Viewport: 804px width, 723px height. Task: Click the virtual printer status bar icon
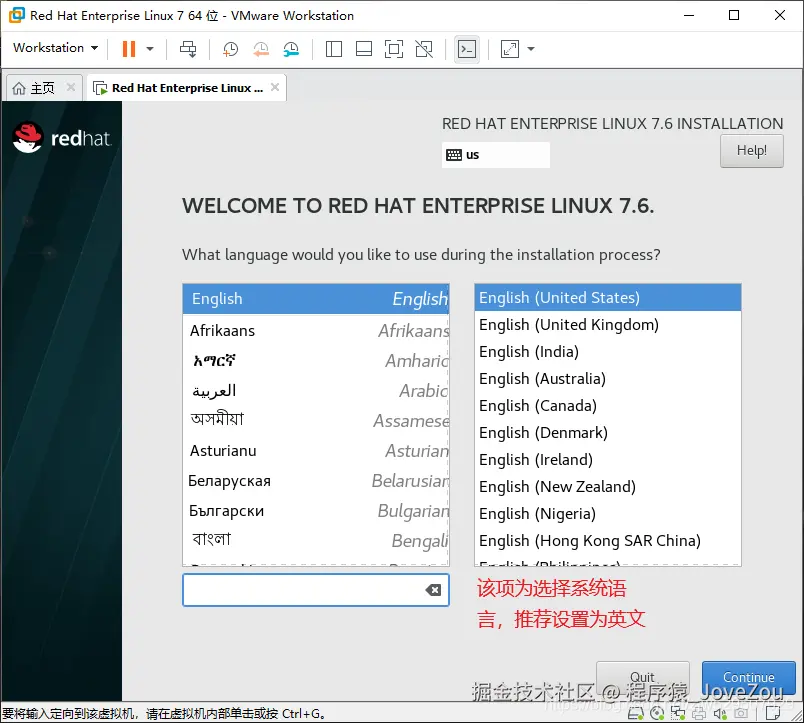(699, 713)
